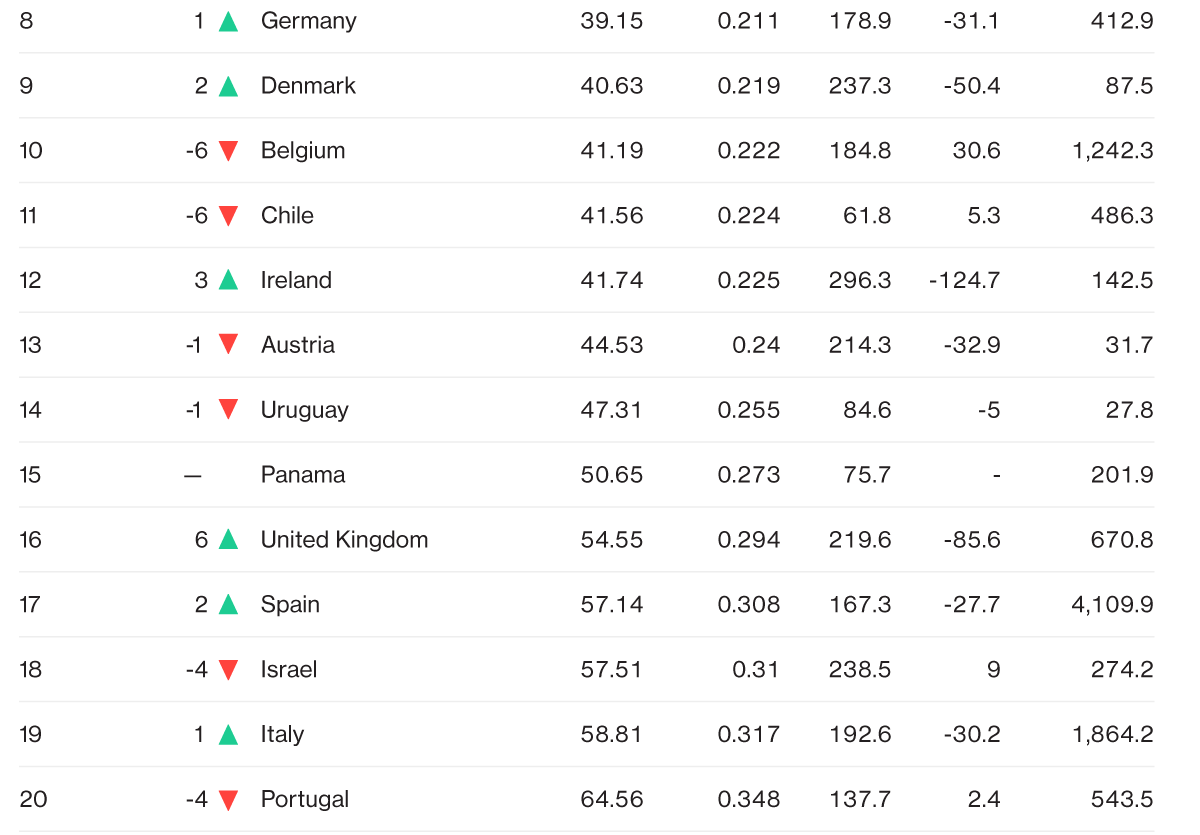Click the Panama country name

pyautogui.click(x=303, y=475)
